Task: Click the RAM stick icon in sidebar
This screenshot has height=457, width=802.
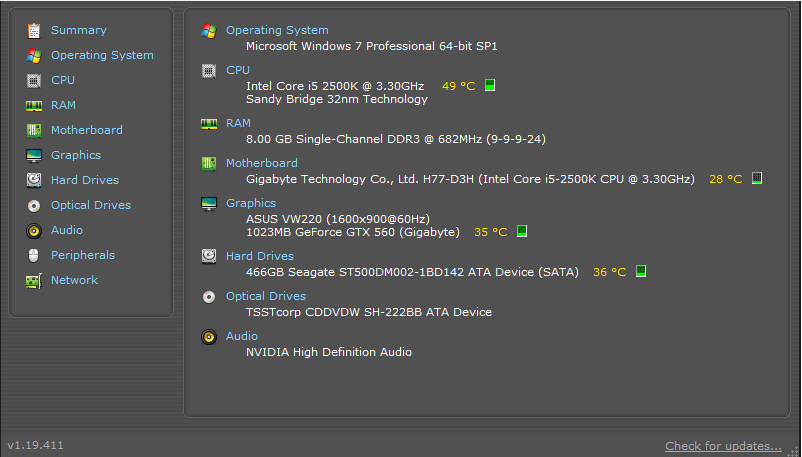Action: pyautogui.click(x=34, y=106)
